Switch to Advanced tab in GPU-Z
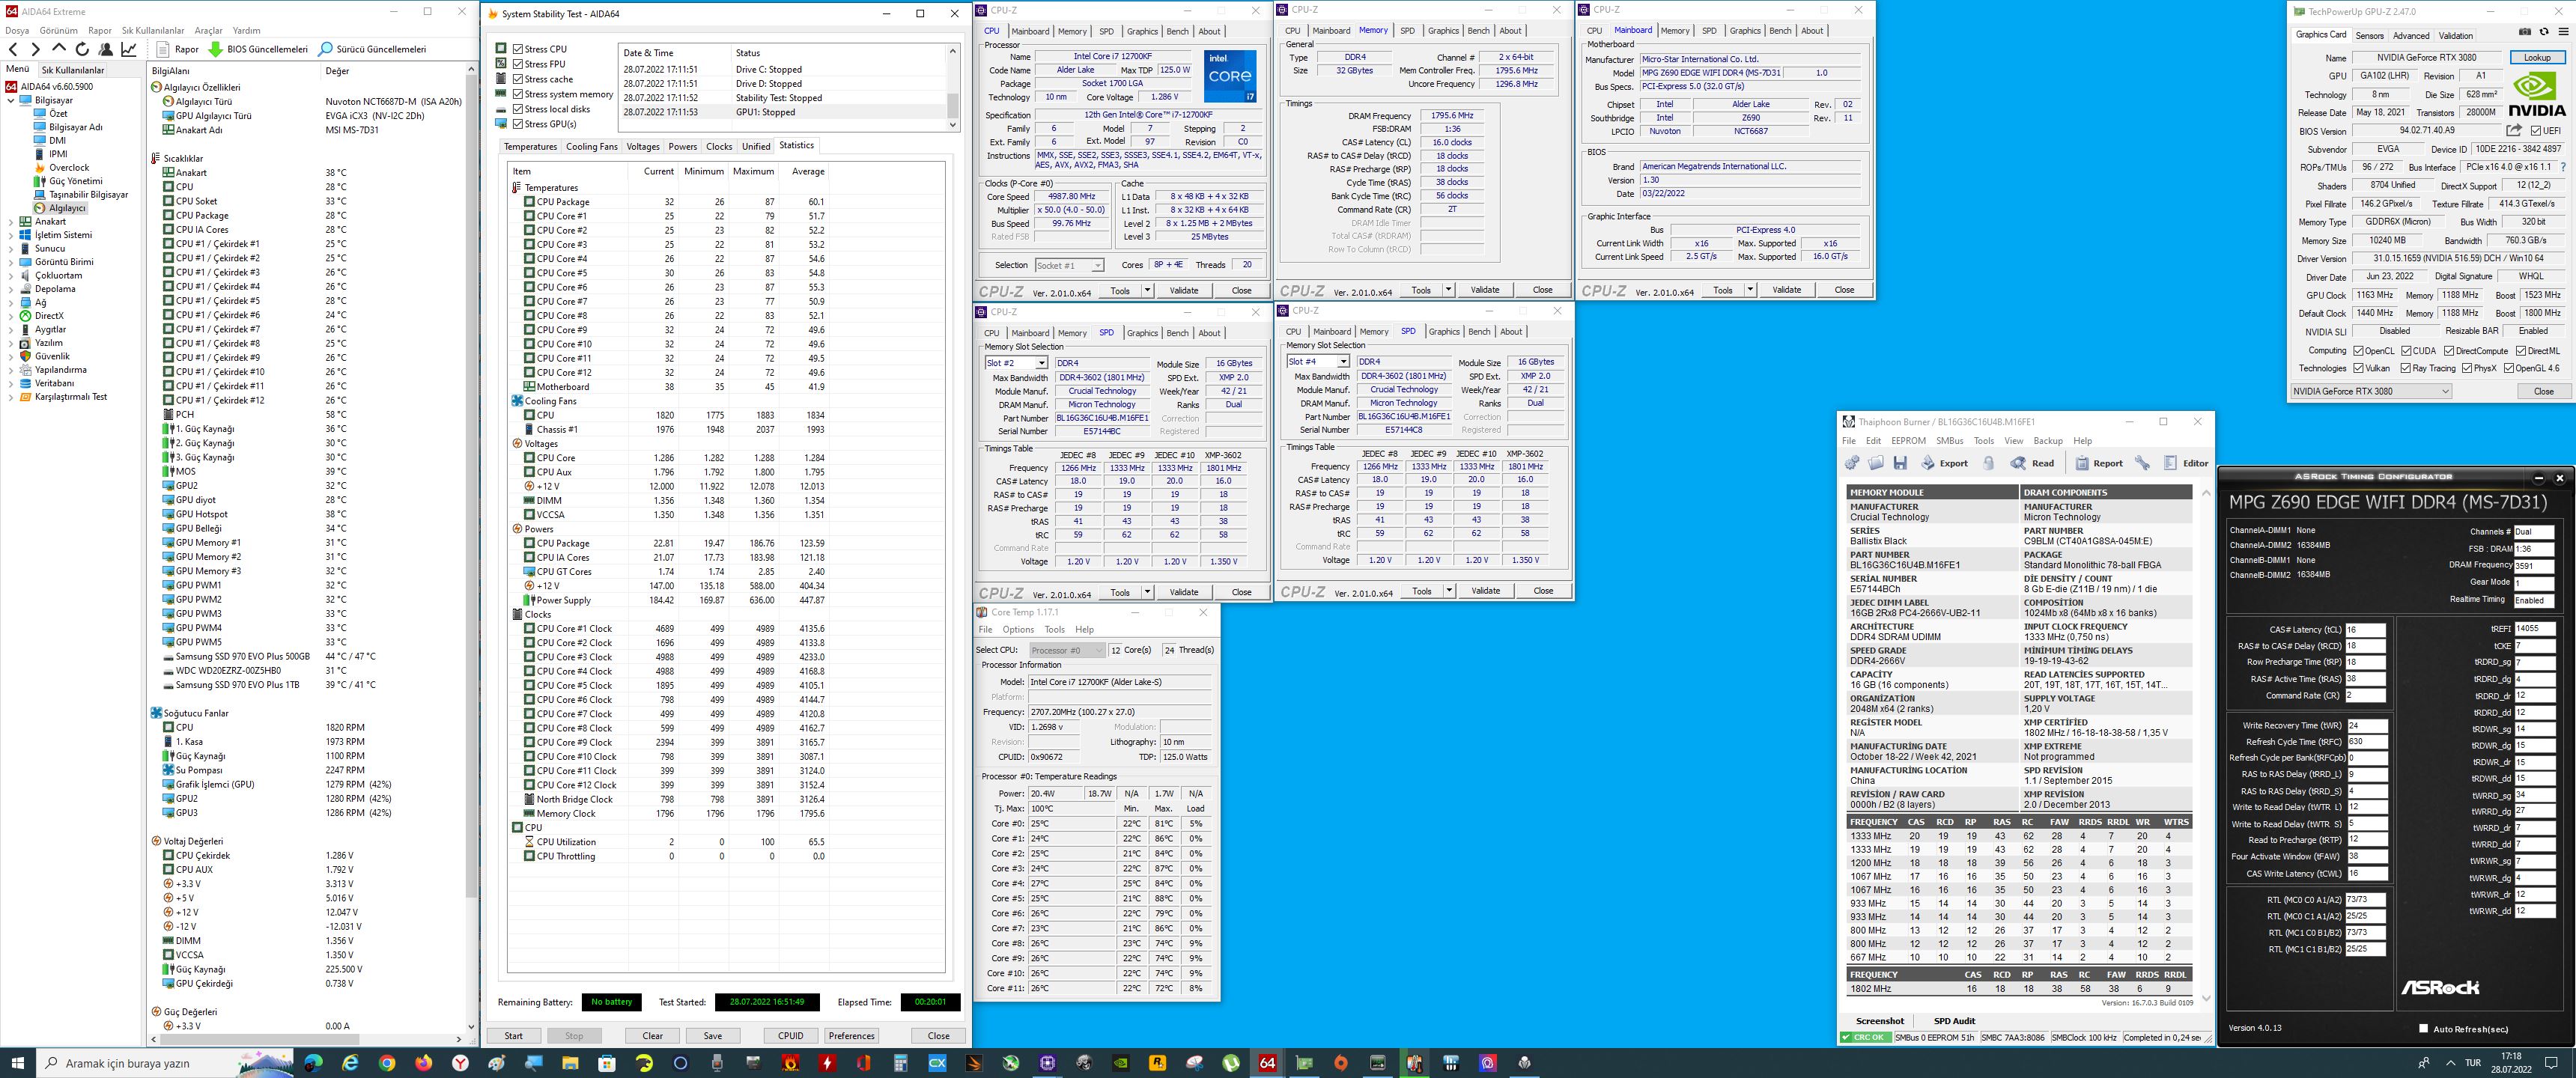 2411,35
